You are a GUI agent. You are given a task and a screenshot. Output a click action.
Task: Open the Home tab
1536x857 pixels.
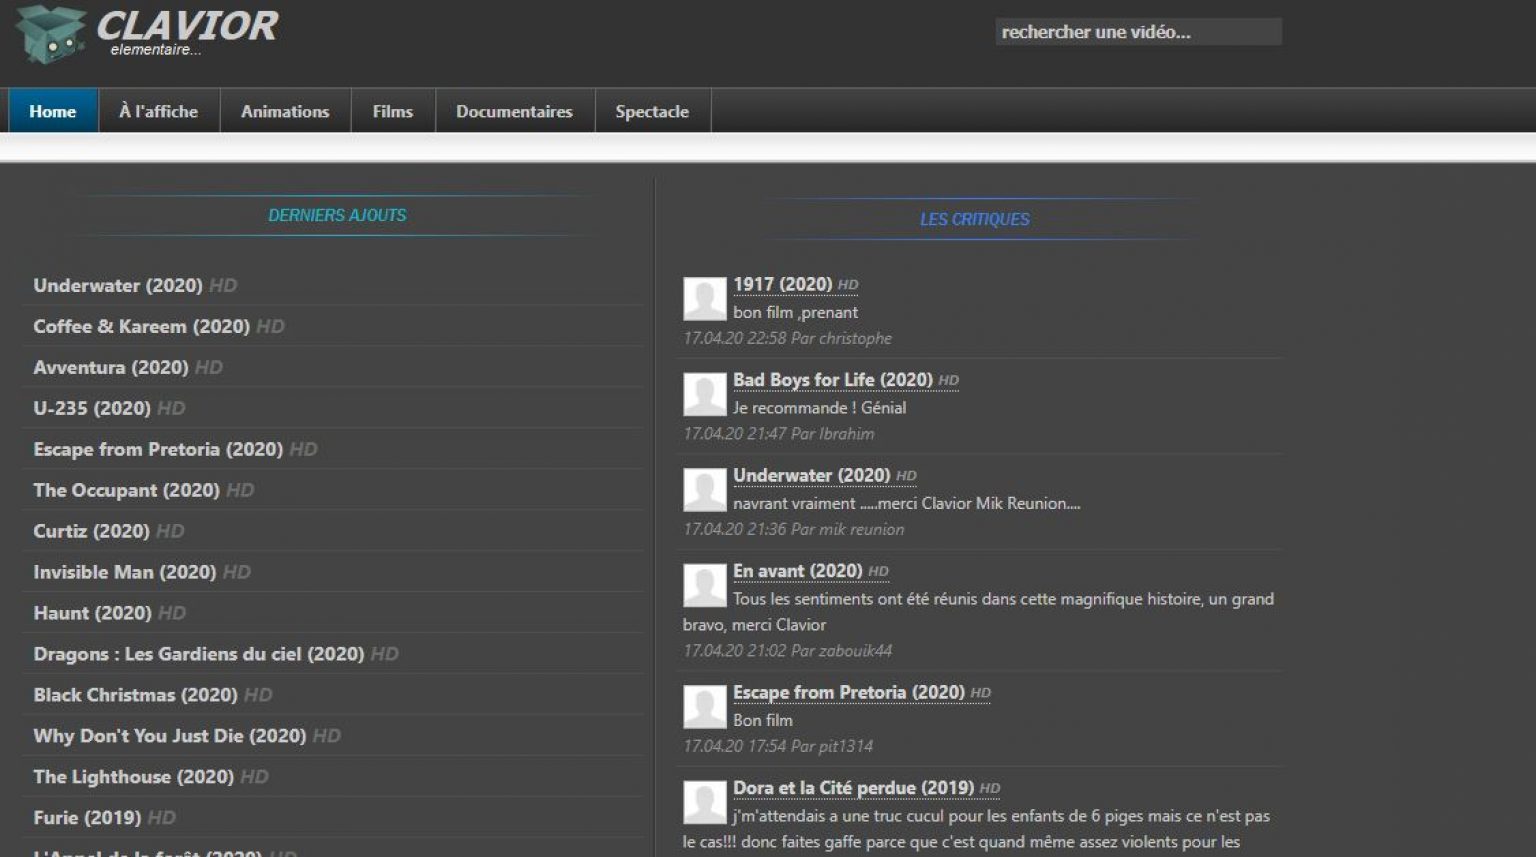[53, 111]
